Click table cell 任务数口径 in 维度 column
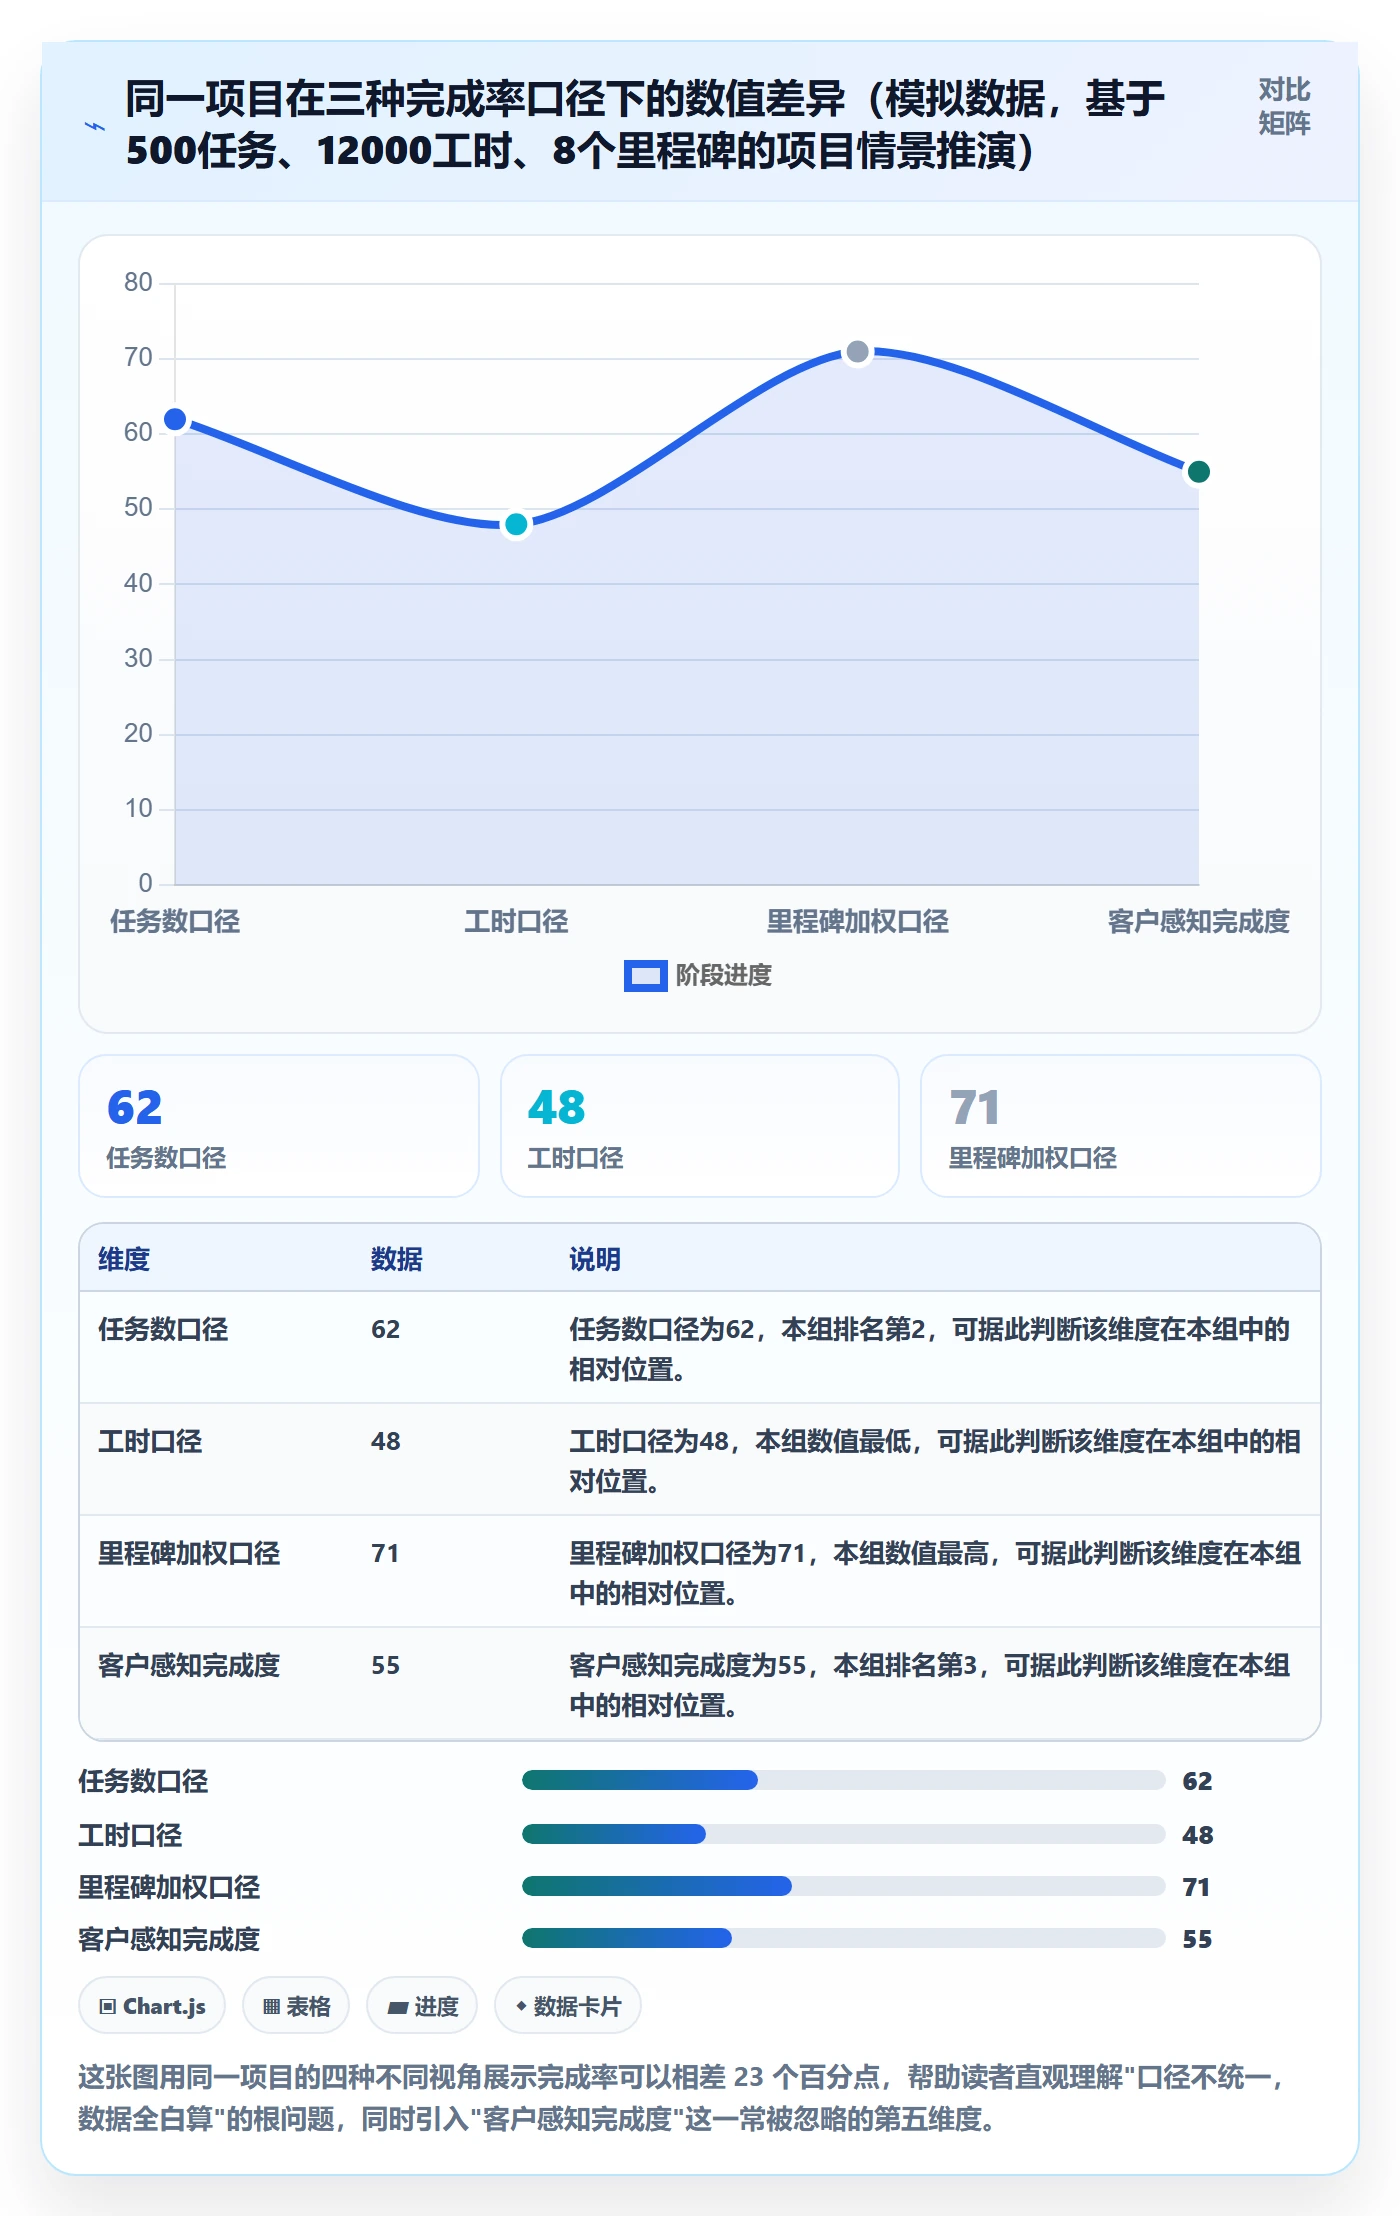This screenshot has width=1400, height=2216. pyautogui.click(x=163, y=1329)
